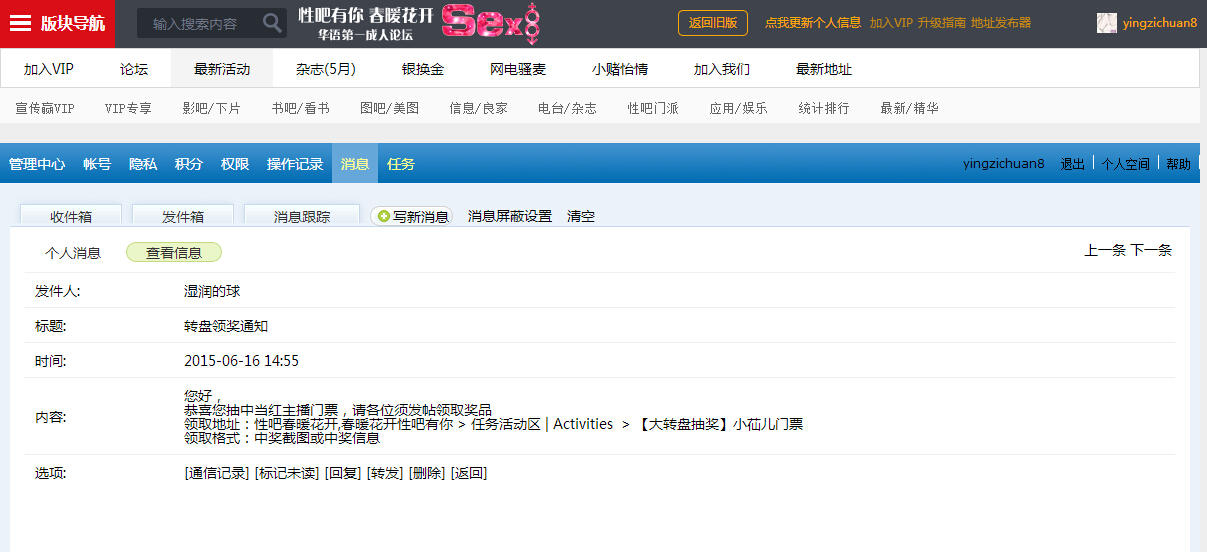Click the 加入VIP link in header
This screenshot has width=1207, height=552.
click(891, 23)
